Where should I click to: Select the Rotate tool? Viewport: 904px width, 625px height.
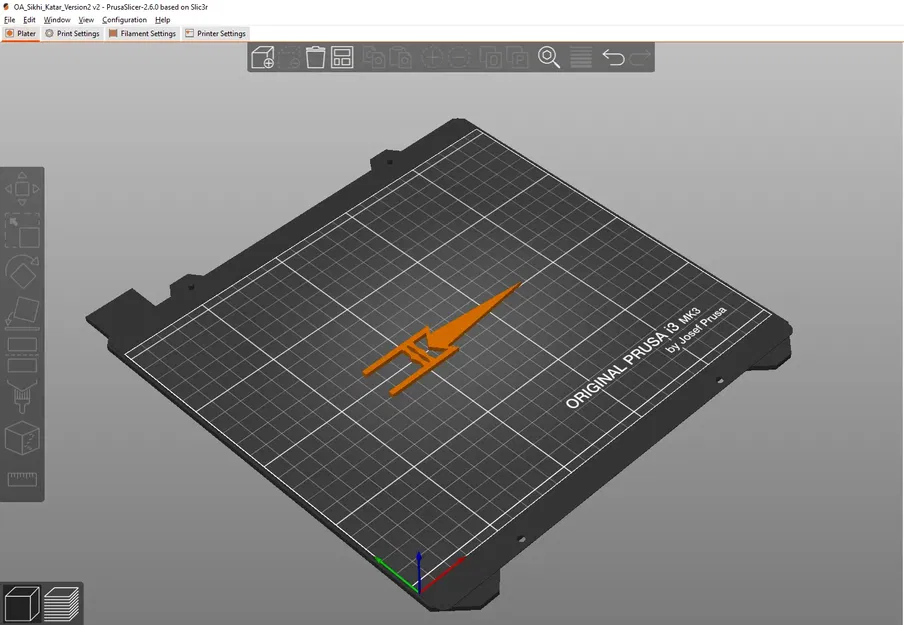point(22,272)
